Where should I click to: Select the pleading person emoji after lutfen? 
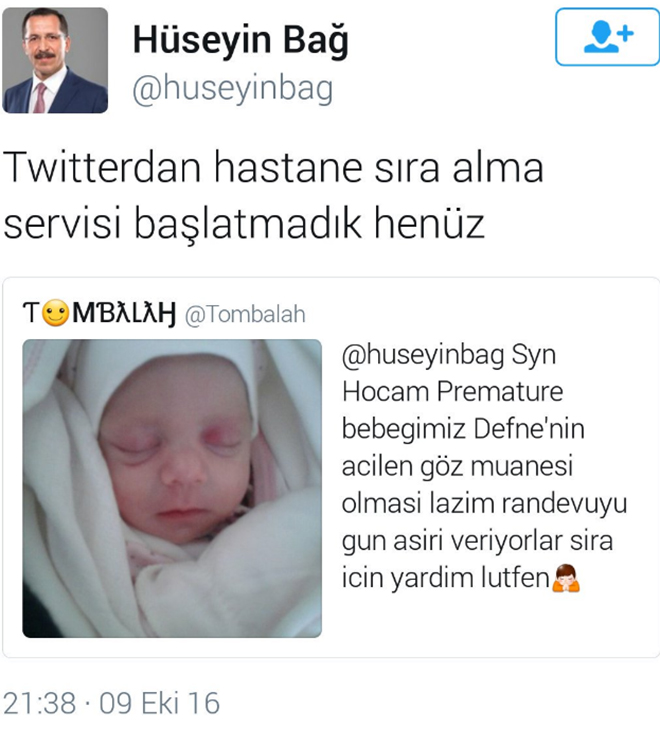(x=566, y=578)
